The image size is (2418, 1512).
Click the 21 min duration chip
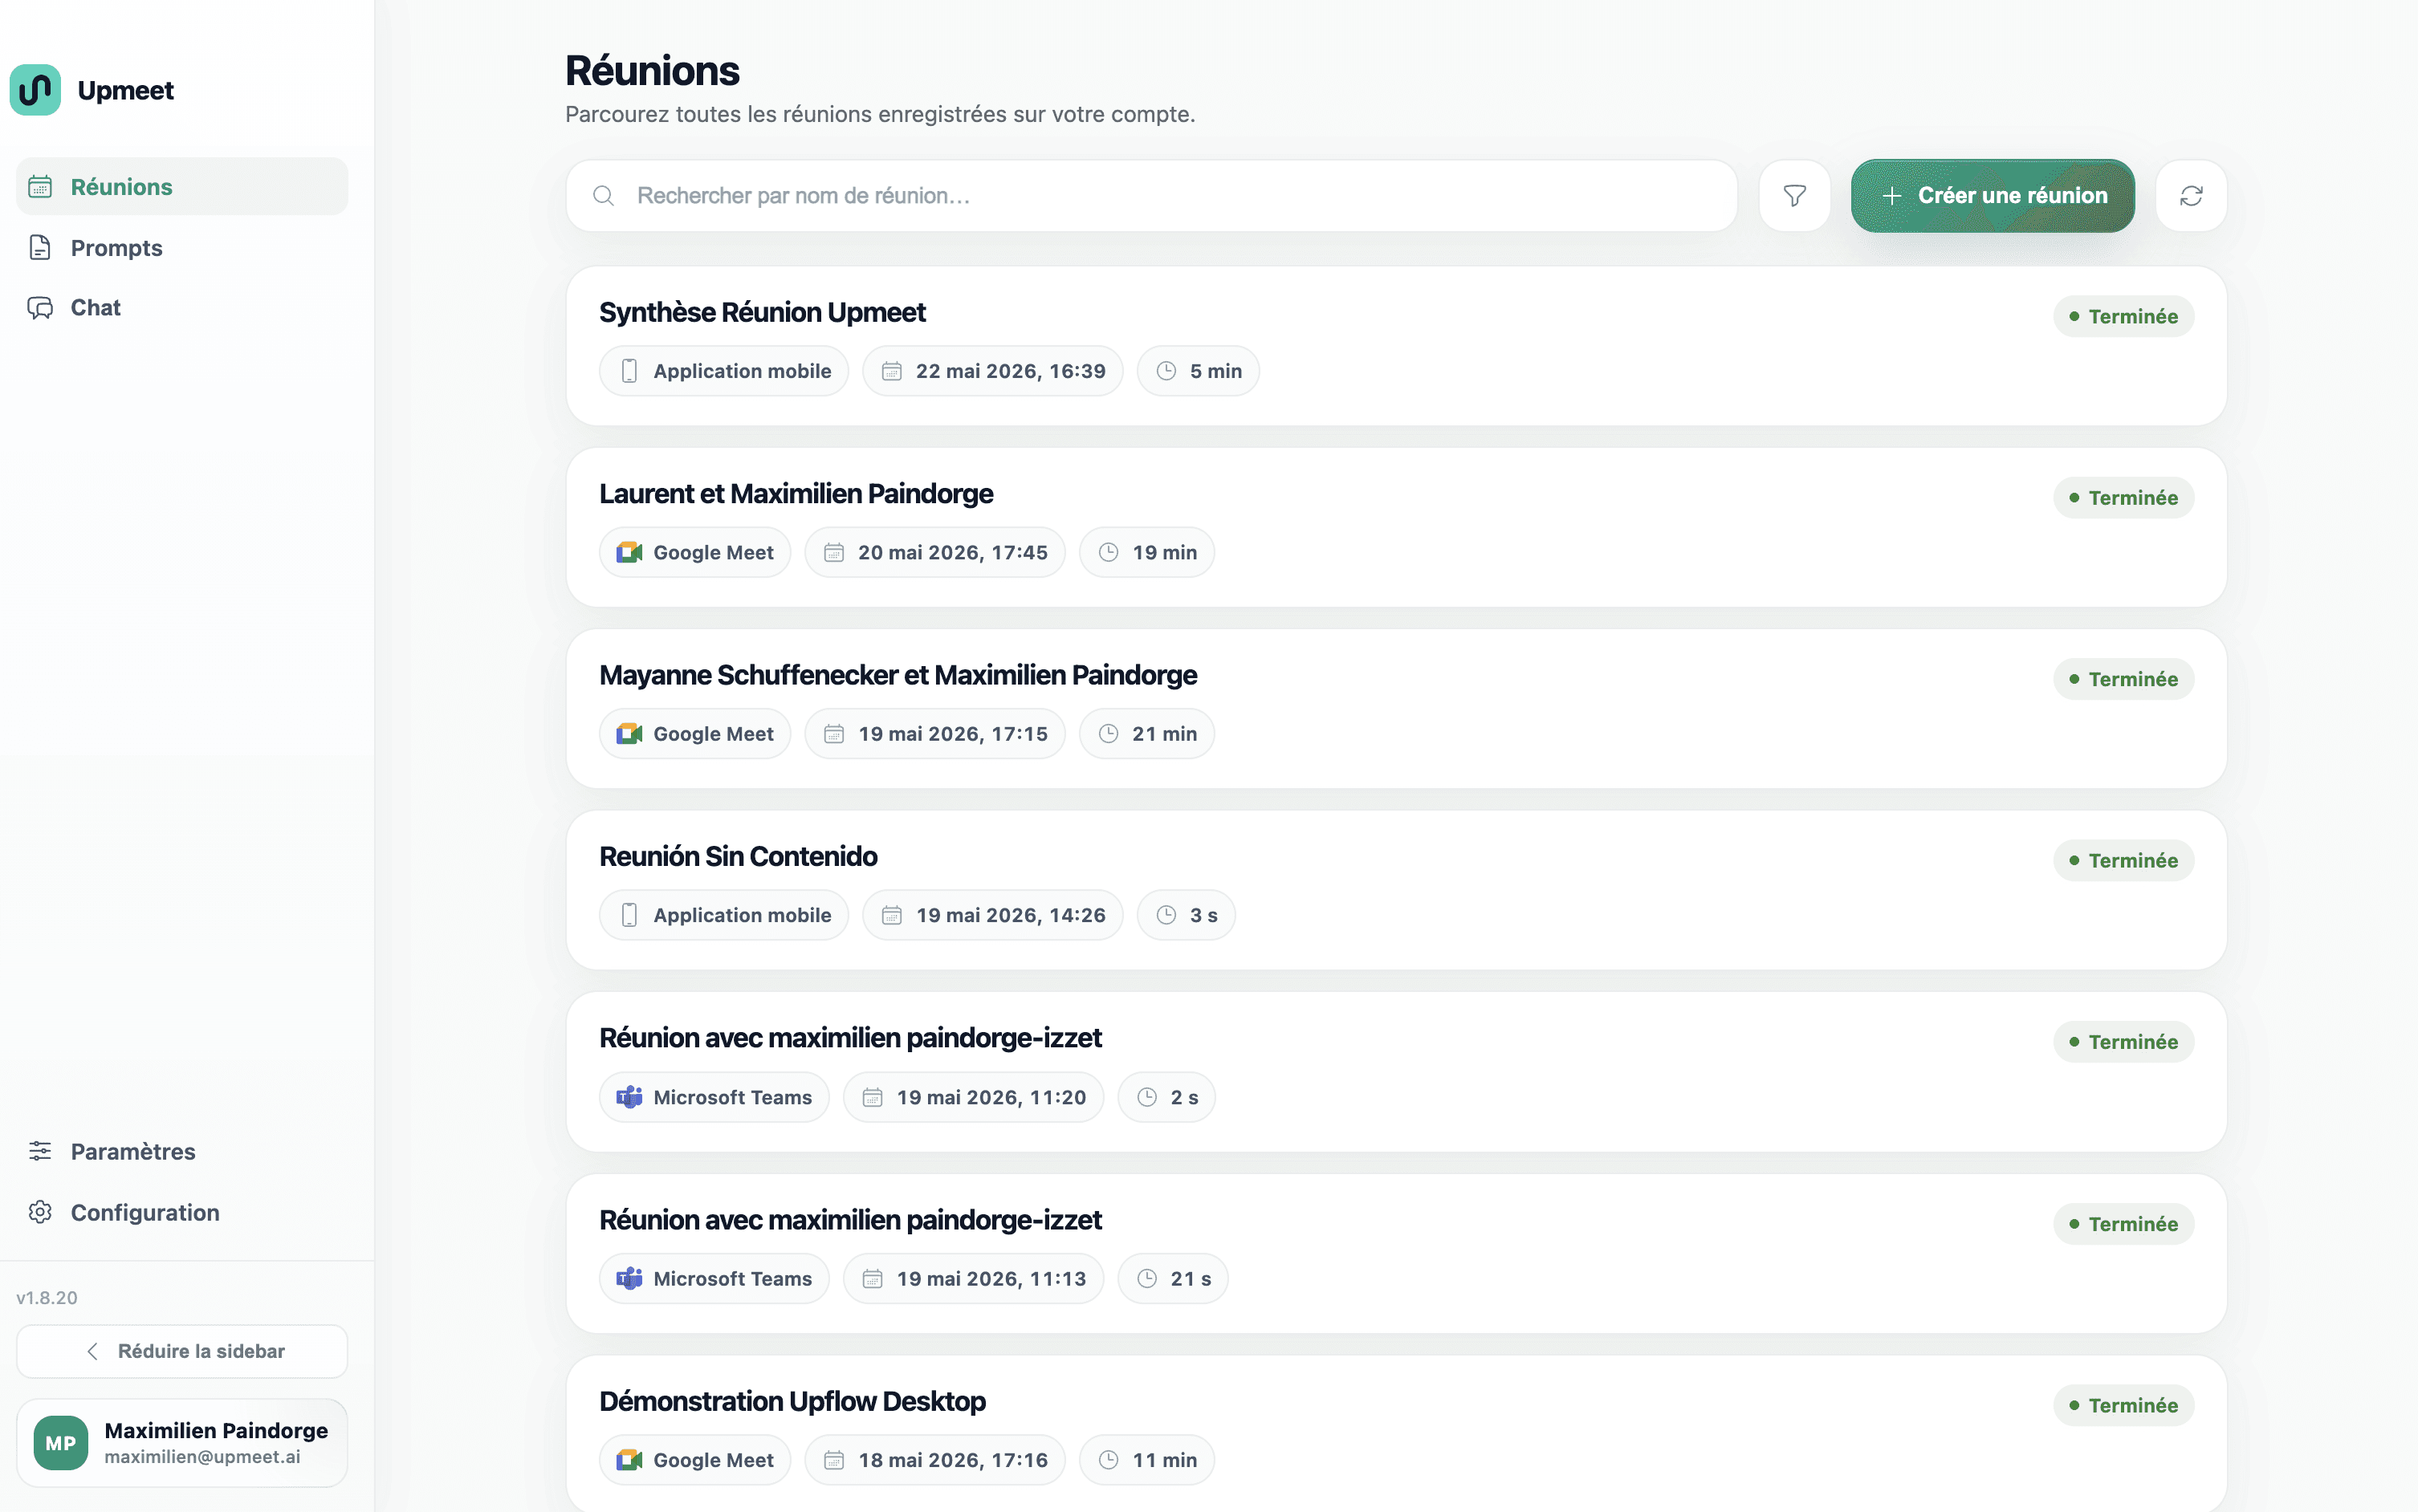pos(1146,734)
